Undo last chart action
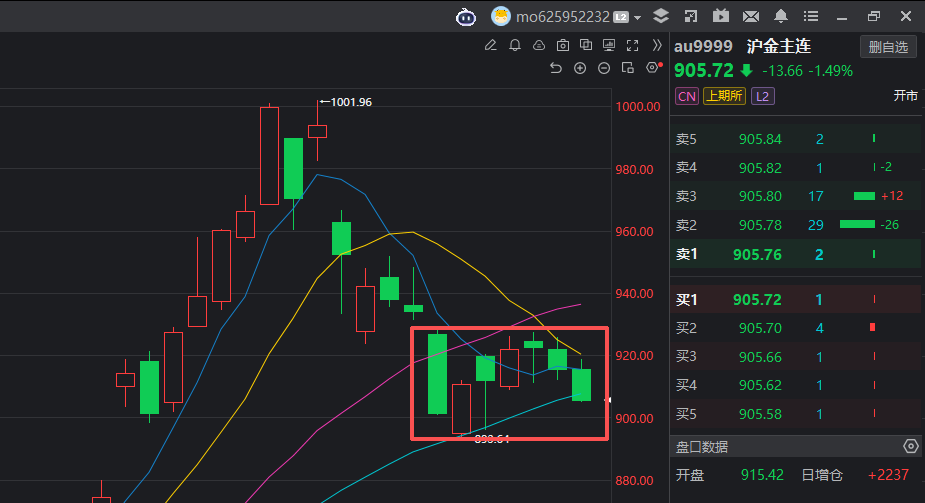The image size is (925, 503). [556, 68]
